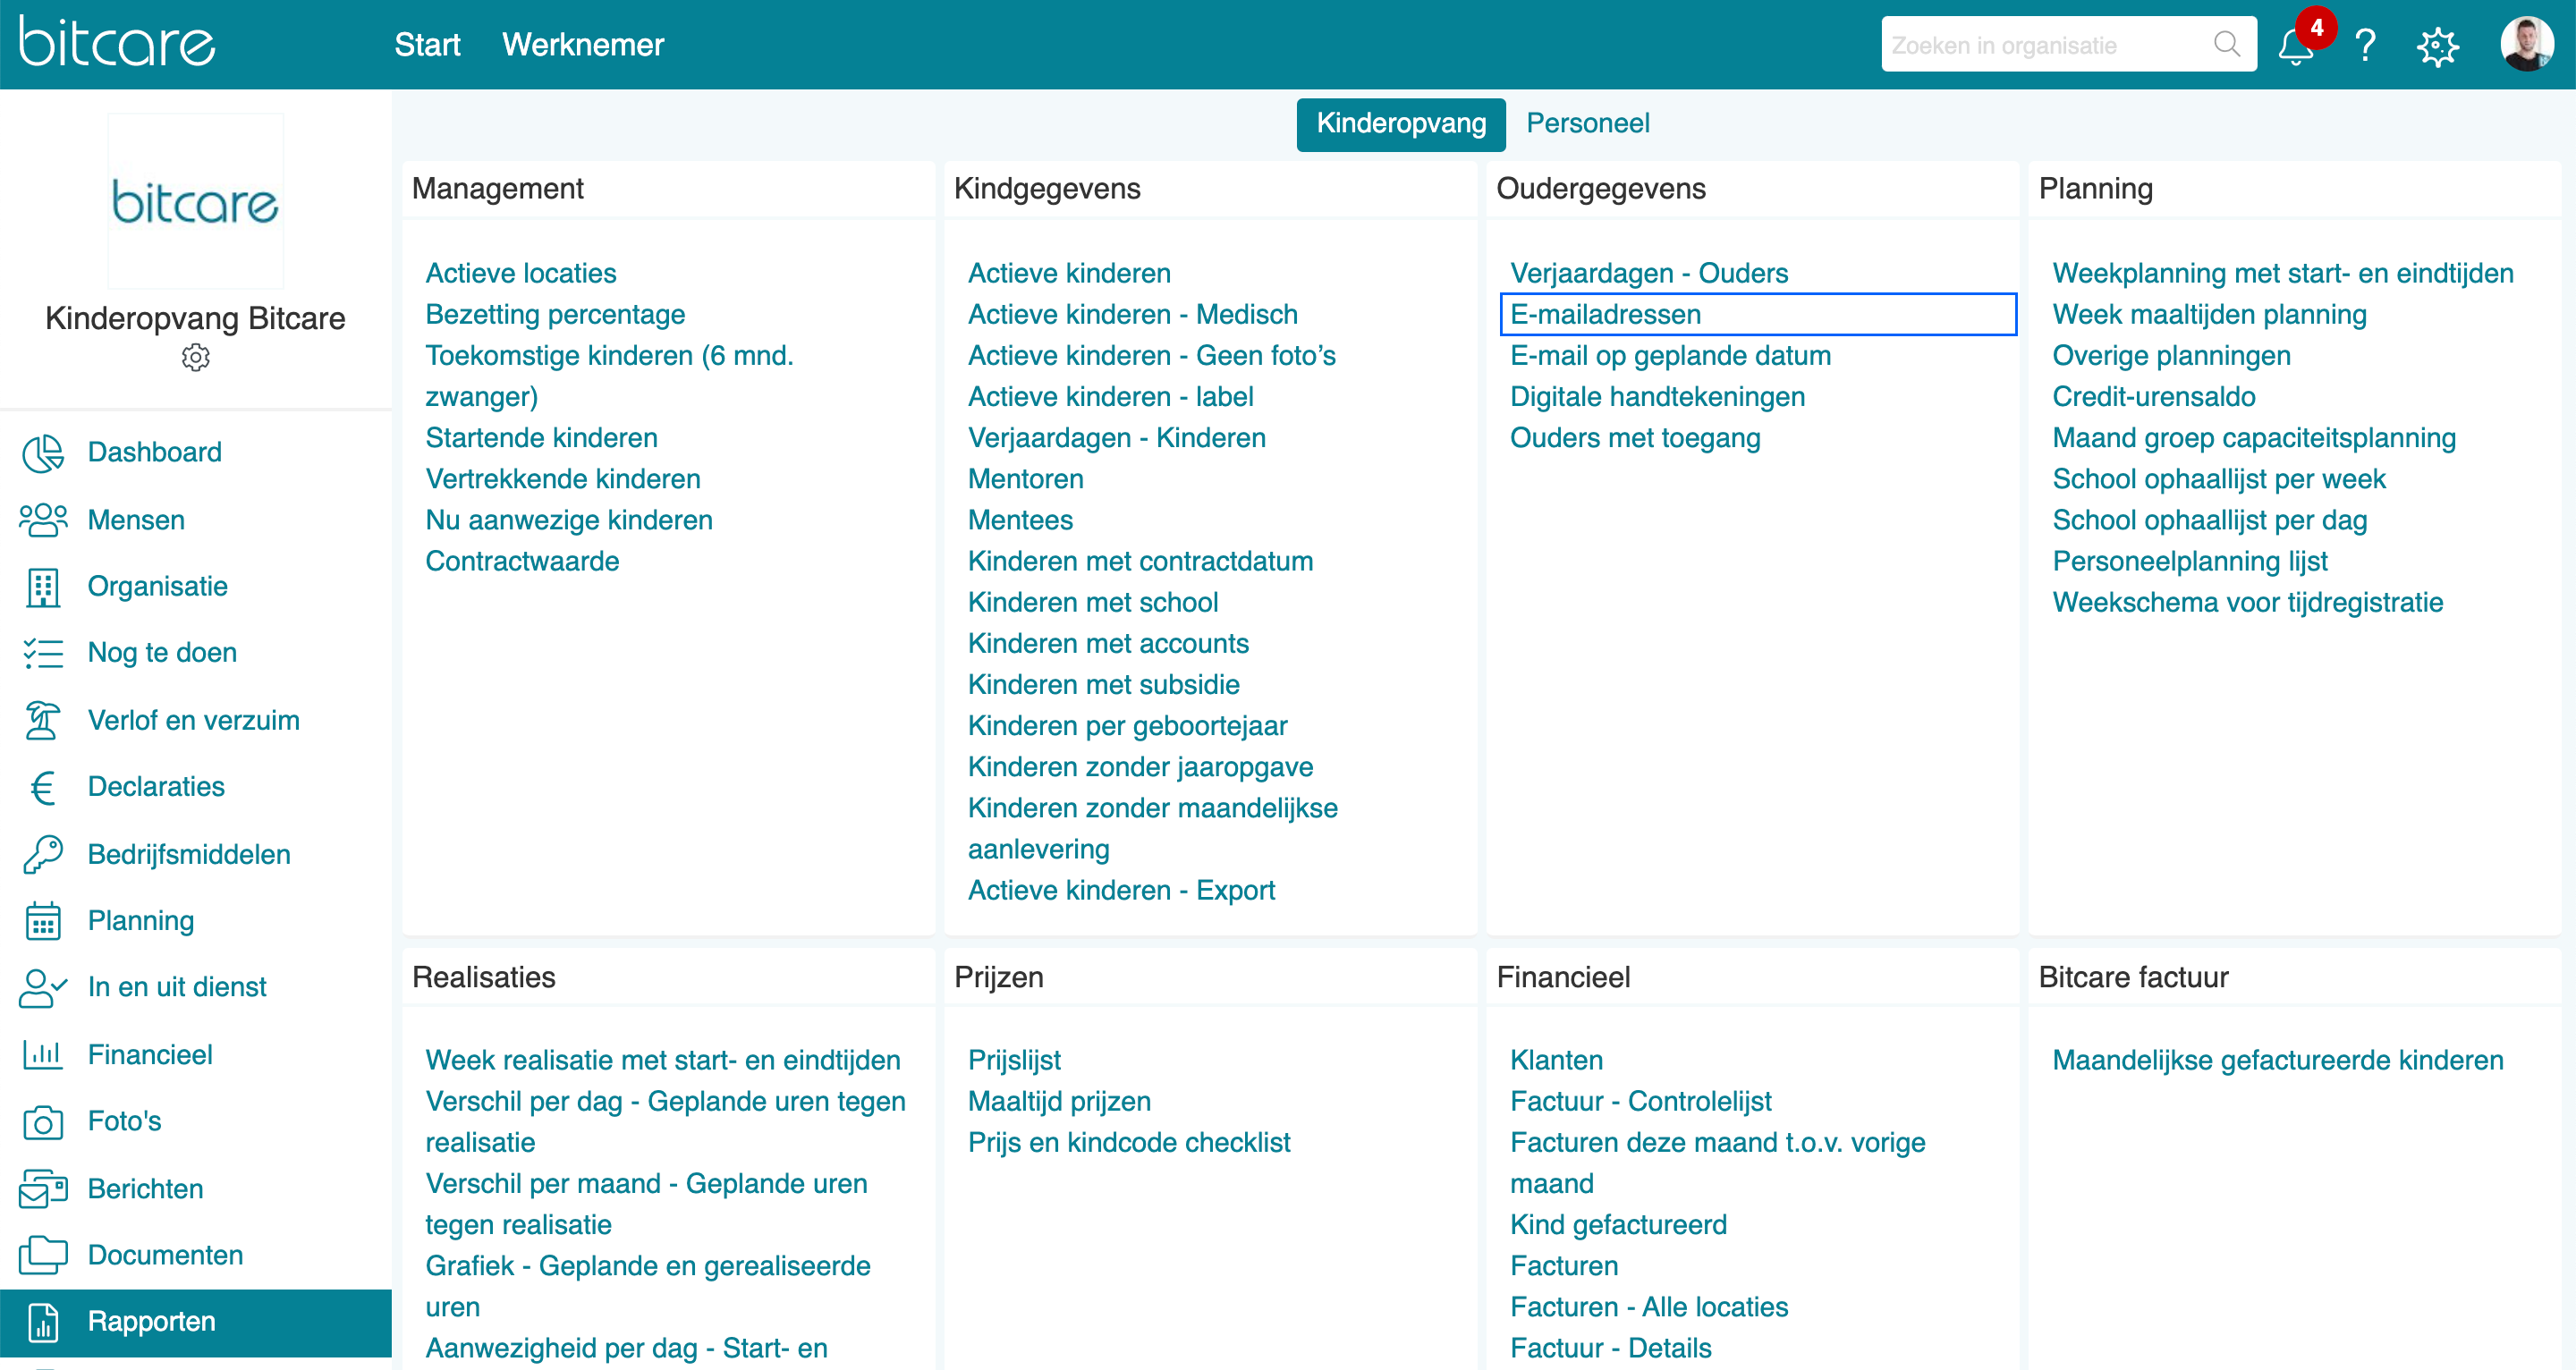Screen dimensions: 2576x1370
Task: Open Personeelplanning lijst report
Action: pos(2190,561)
